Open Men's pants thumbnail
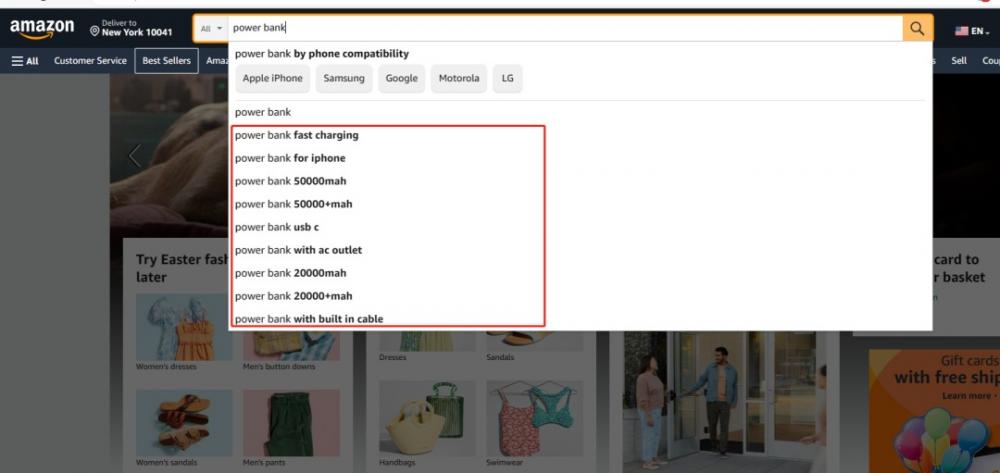Screen dimensions: 1000x473 click(x=291, y=422)
